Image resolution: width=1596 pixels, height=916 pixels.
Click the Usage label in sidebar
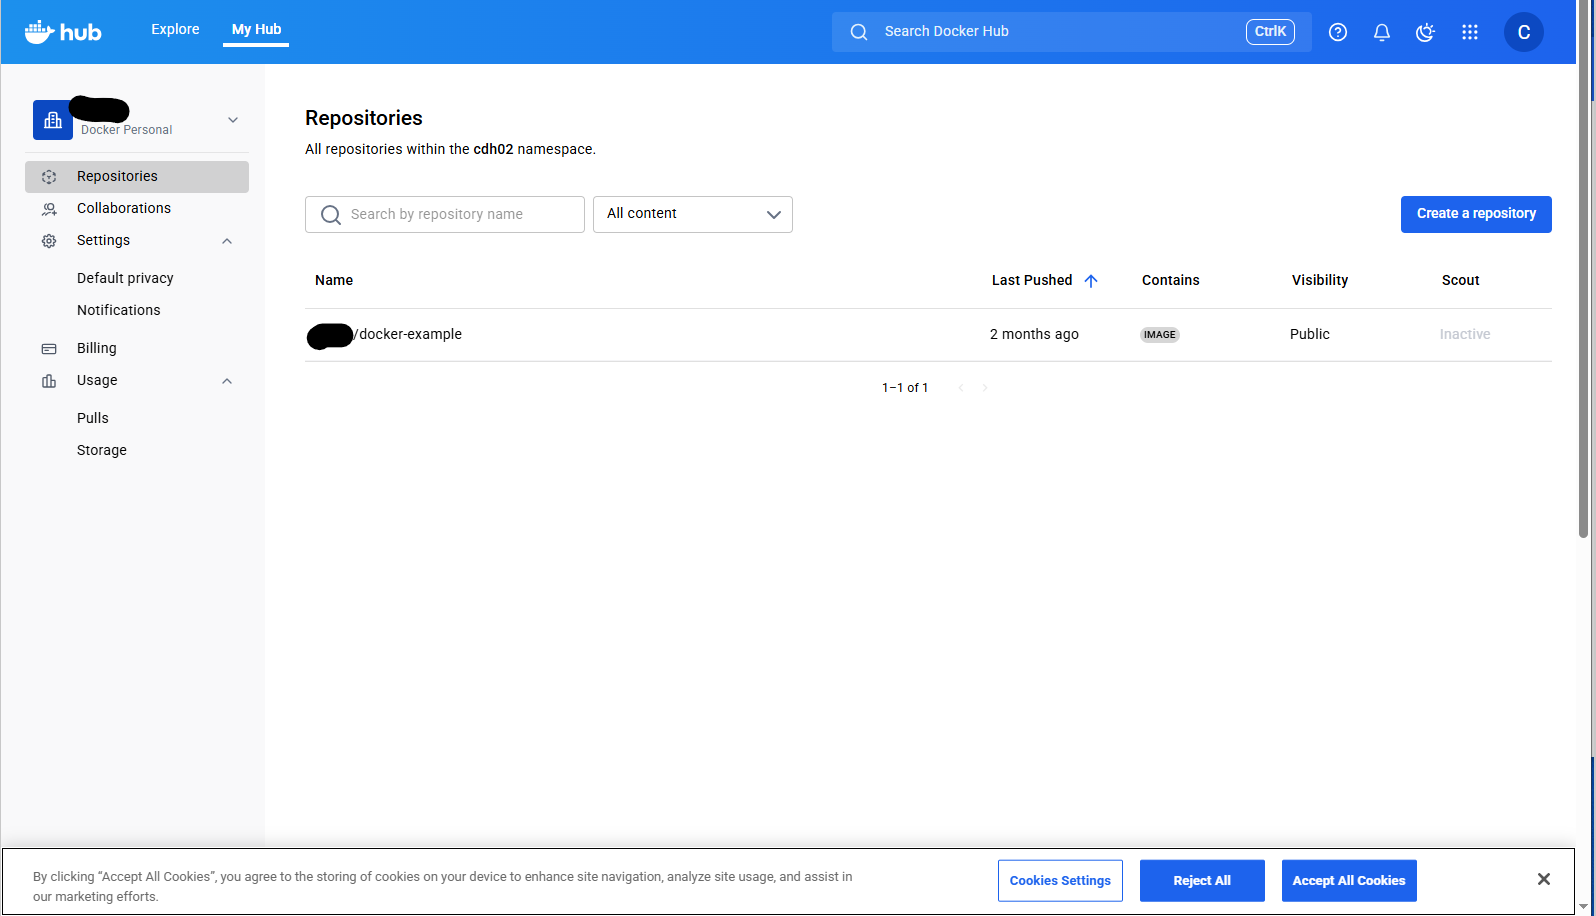coord(97,380)
